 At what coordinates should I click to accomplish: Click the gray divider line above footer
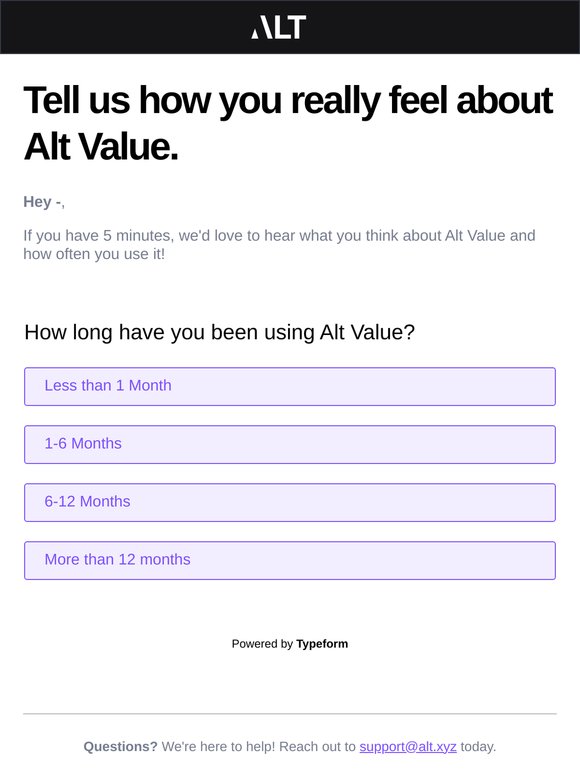(290, 713)
